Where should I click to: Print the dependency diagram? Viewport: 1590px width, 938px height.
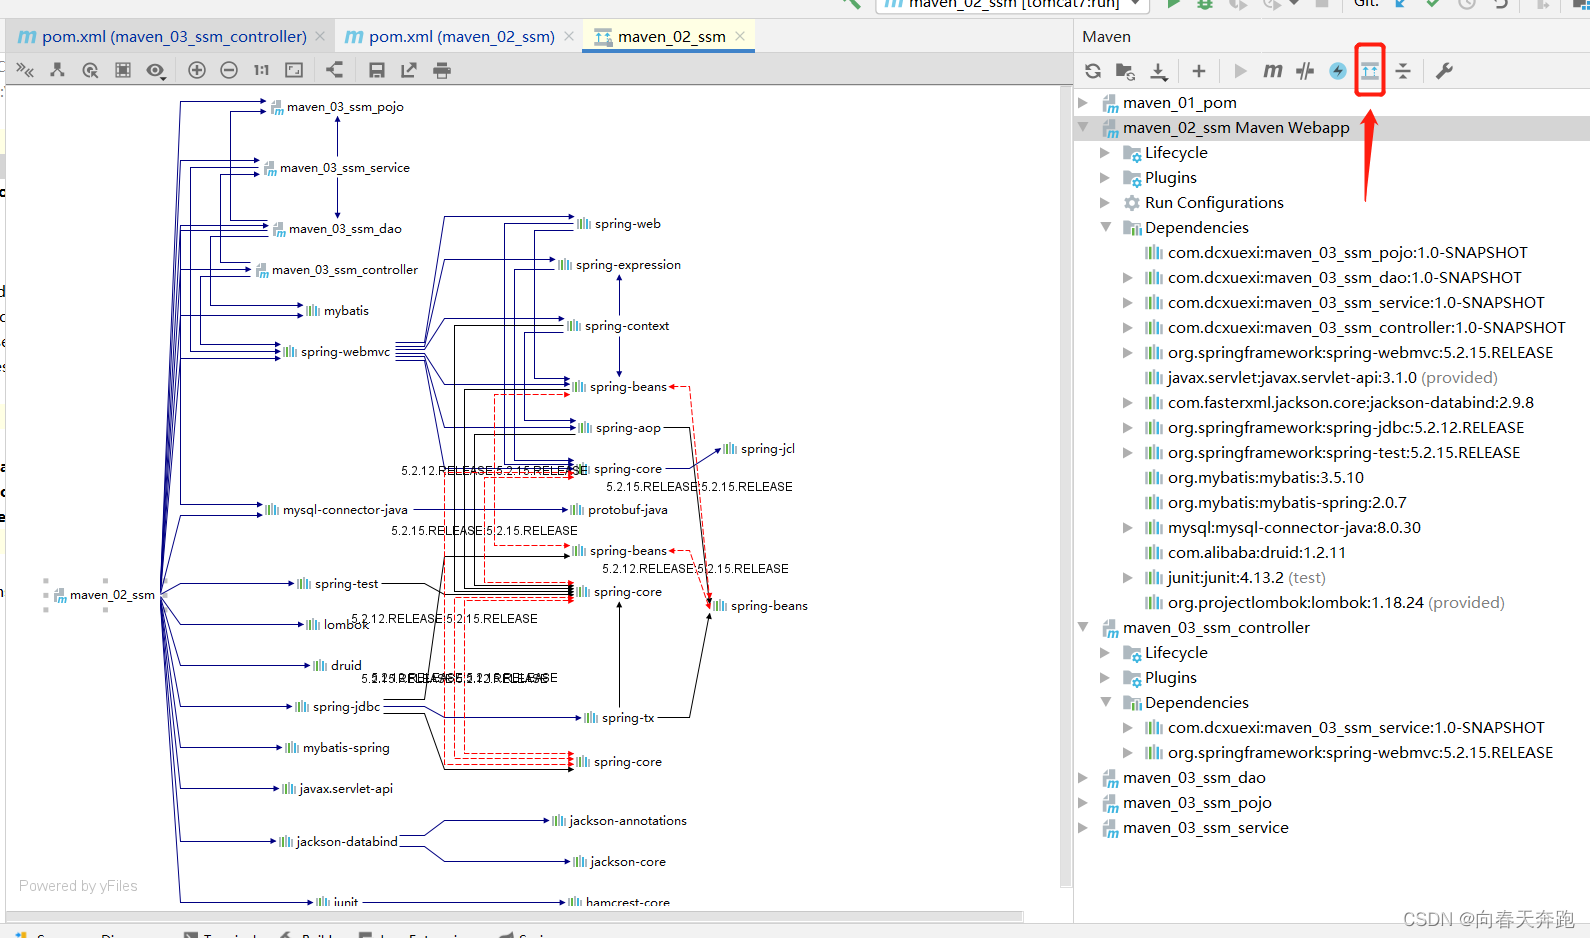click(x=442, y=70)
